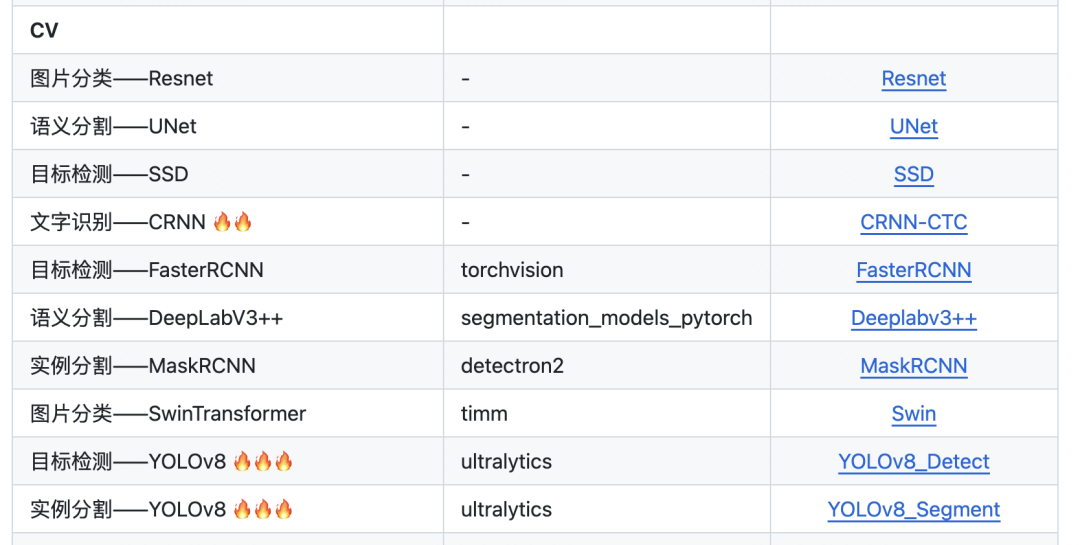Click the timm table cell
The width and height of the screenshot is (1080, 545).
pyautogui.click(x=484, y=414)
